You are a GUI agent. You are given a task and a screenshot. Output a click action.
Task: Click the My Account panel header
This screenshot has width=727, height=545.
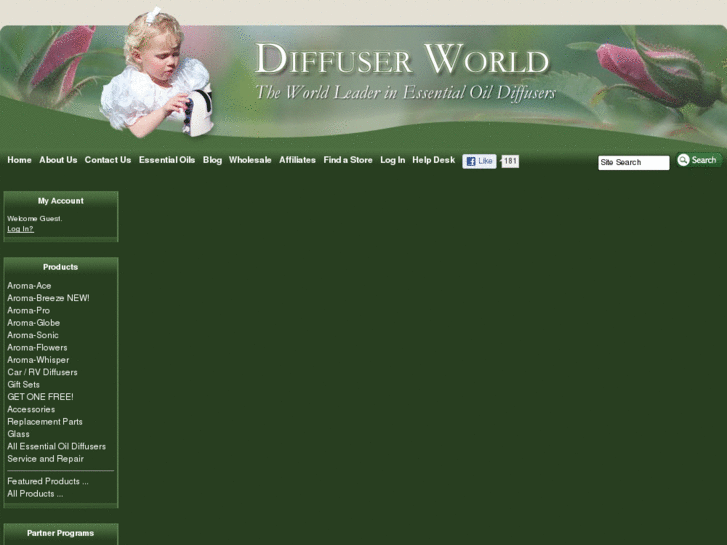[61, 201]
